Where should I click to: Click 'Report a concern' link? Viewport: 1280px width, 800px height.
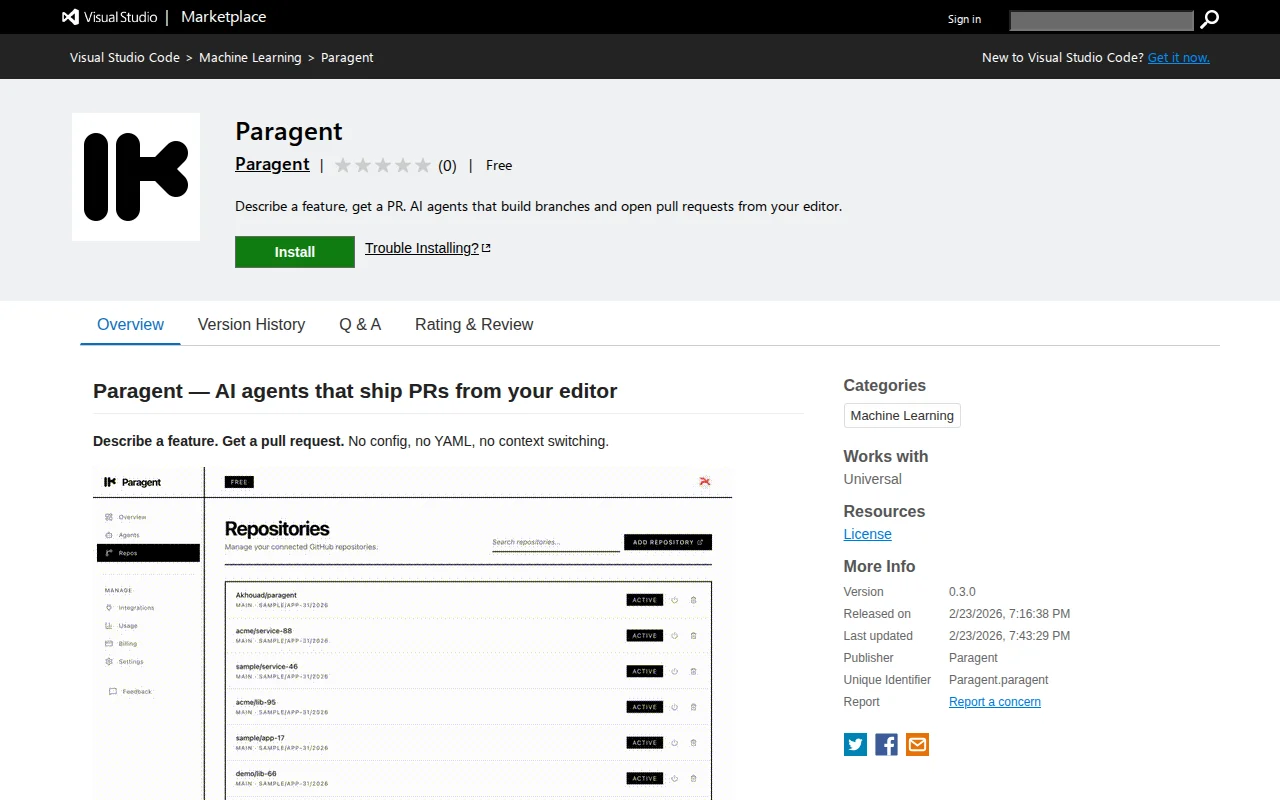(995, 702)
